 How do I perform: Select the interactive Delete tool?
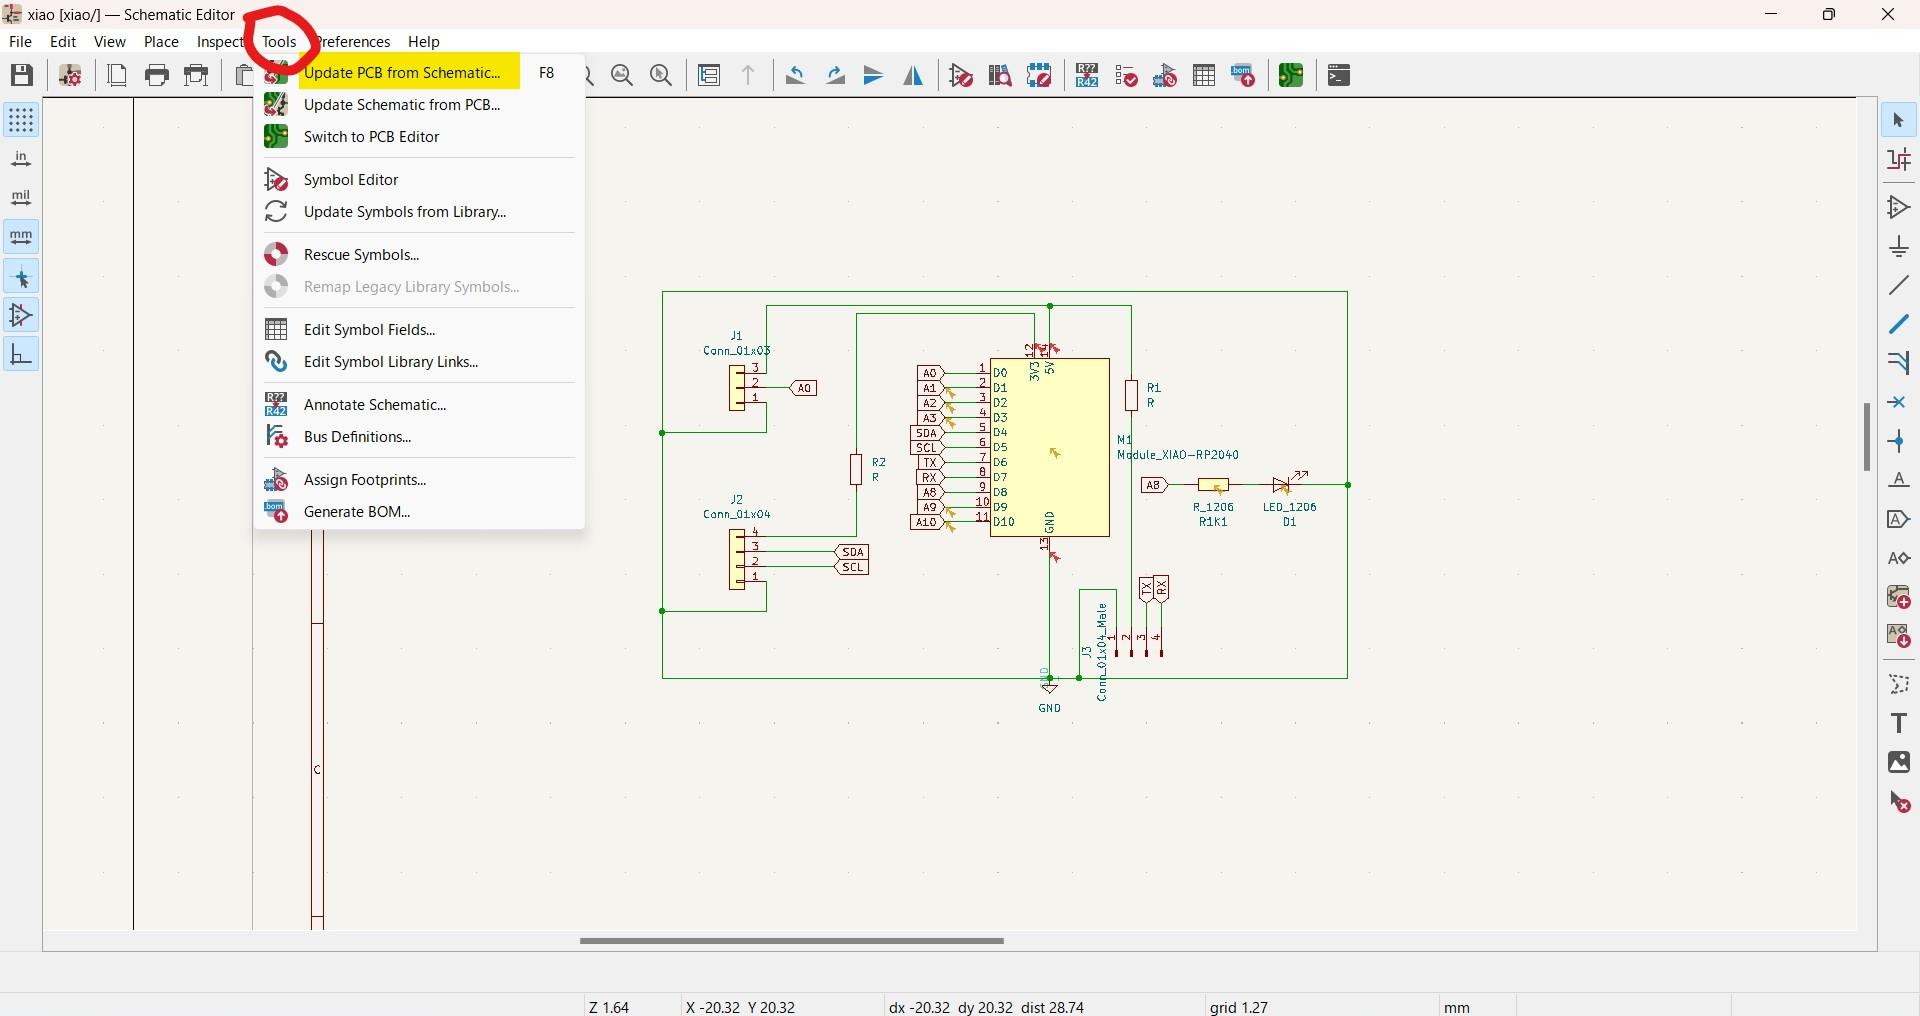click(x=1900, y=803)
